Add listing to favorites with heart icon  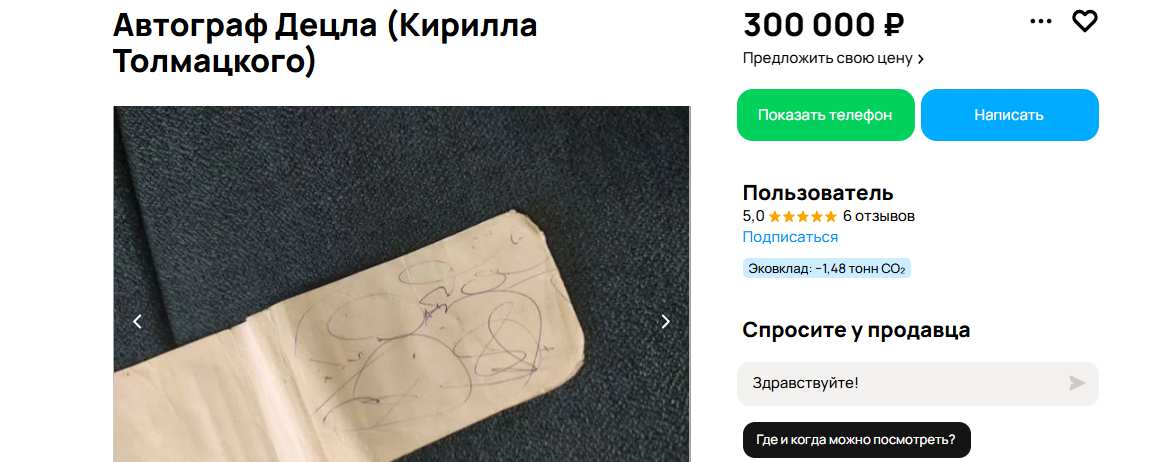coord(1085,22)
